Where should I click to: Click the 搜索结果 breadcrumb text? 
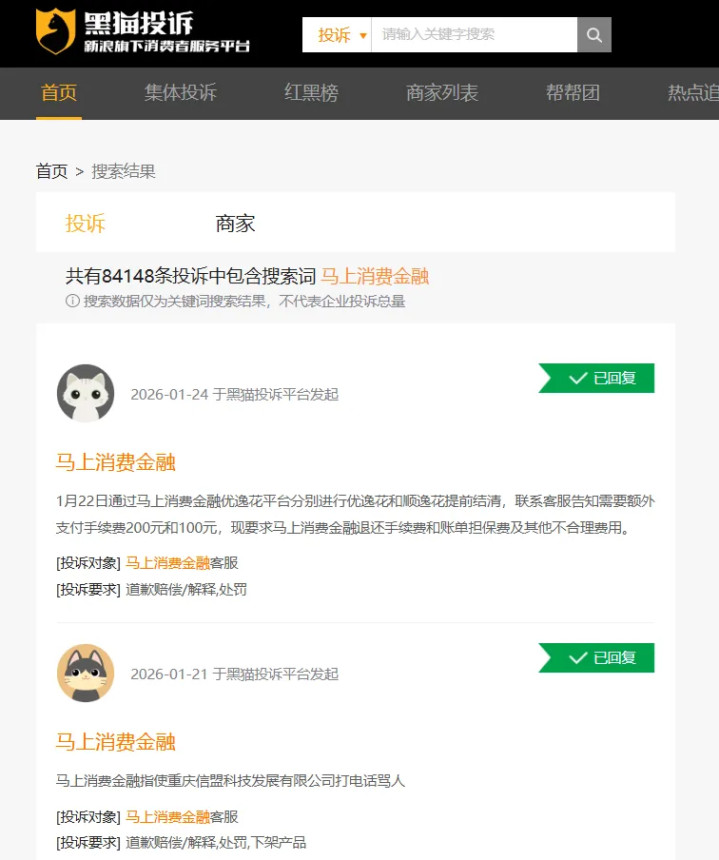tap(123, 171)
